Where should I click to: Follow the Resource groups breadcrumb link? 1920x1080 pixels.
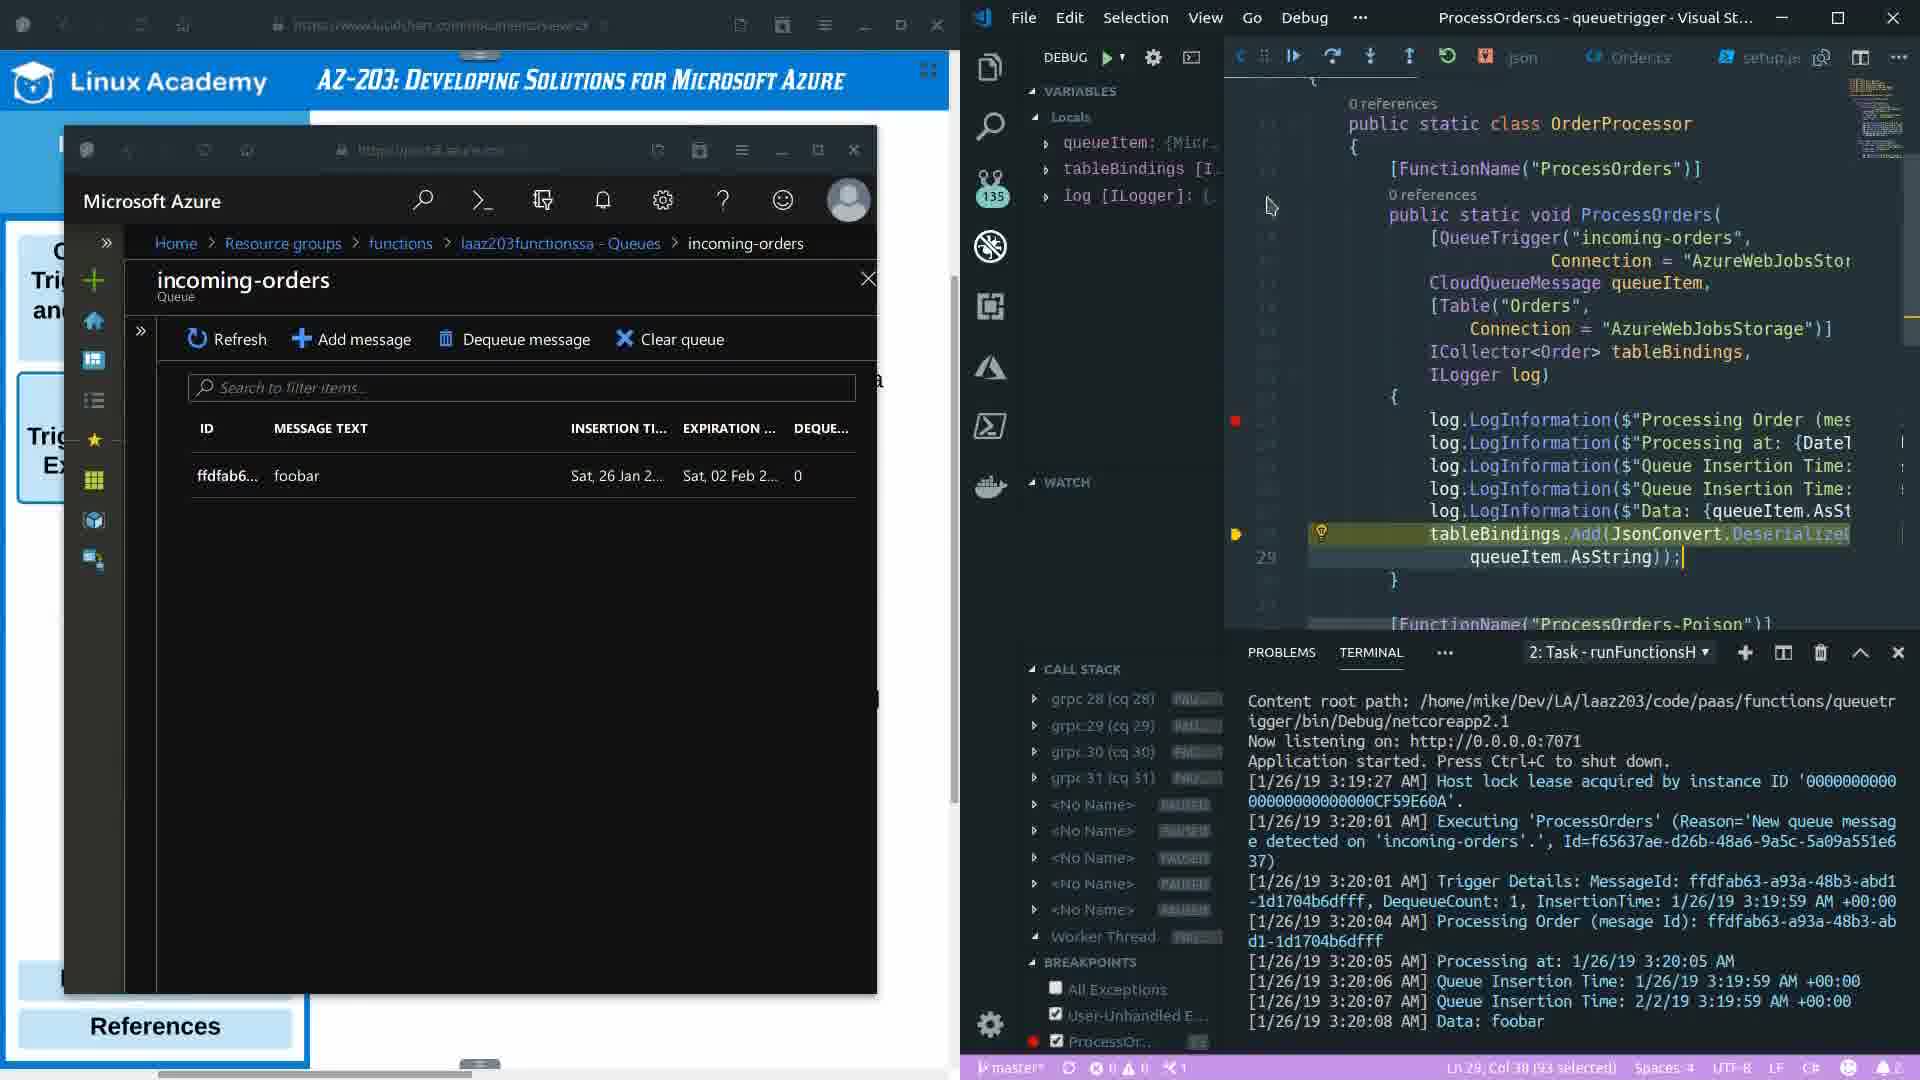(283, 243)
